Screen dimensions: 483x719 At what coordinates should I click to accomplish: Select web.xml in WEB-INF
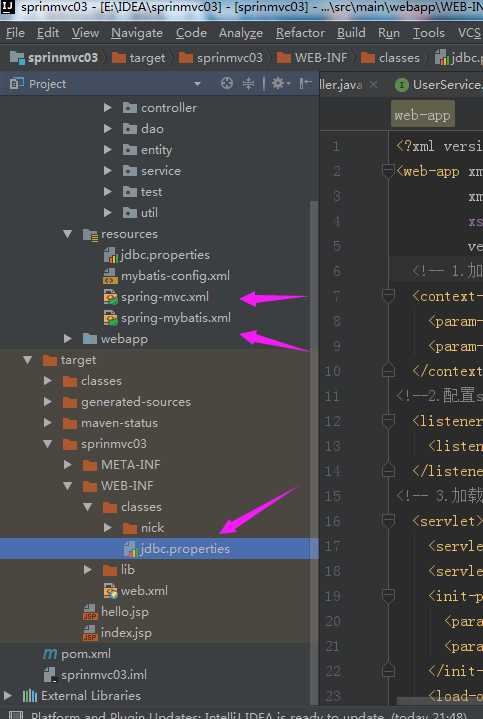click(136, 591)
